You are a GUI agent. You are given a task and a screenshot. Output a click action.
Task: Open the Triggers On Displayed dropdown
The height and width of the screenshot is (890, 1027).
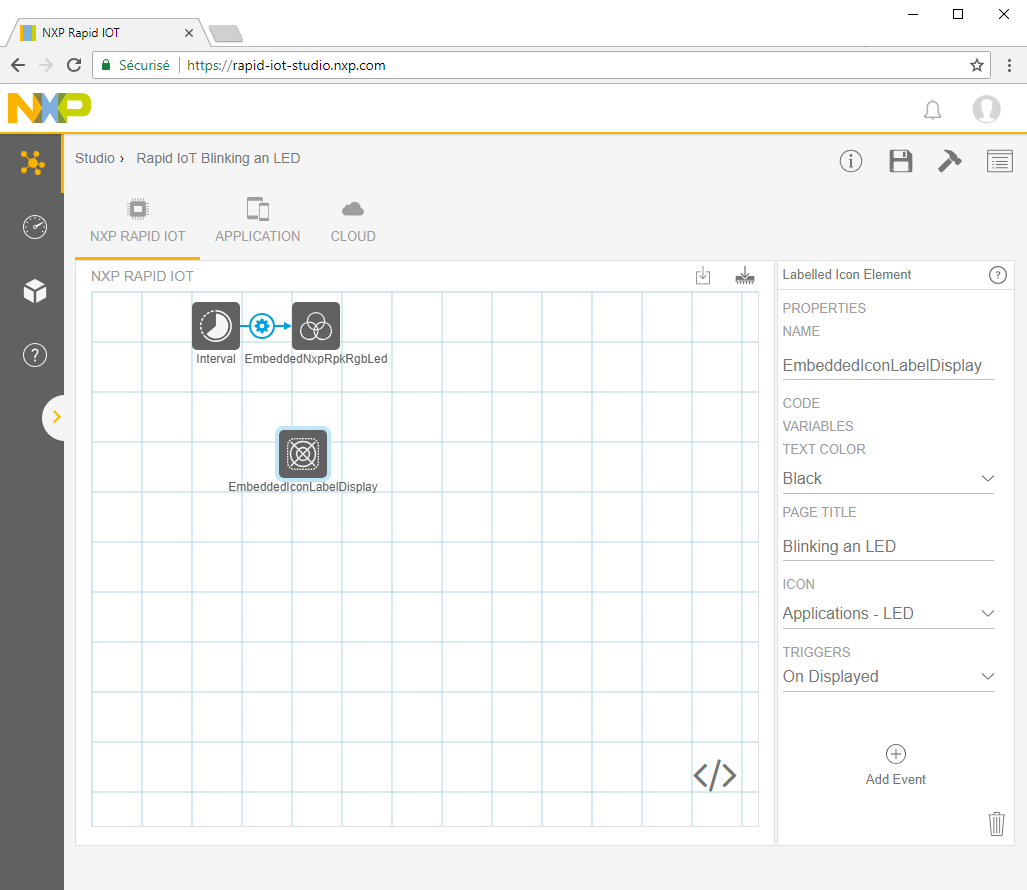[x=887, y=677]
